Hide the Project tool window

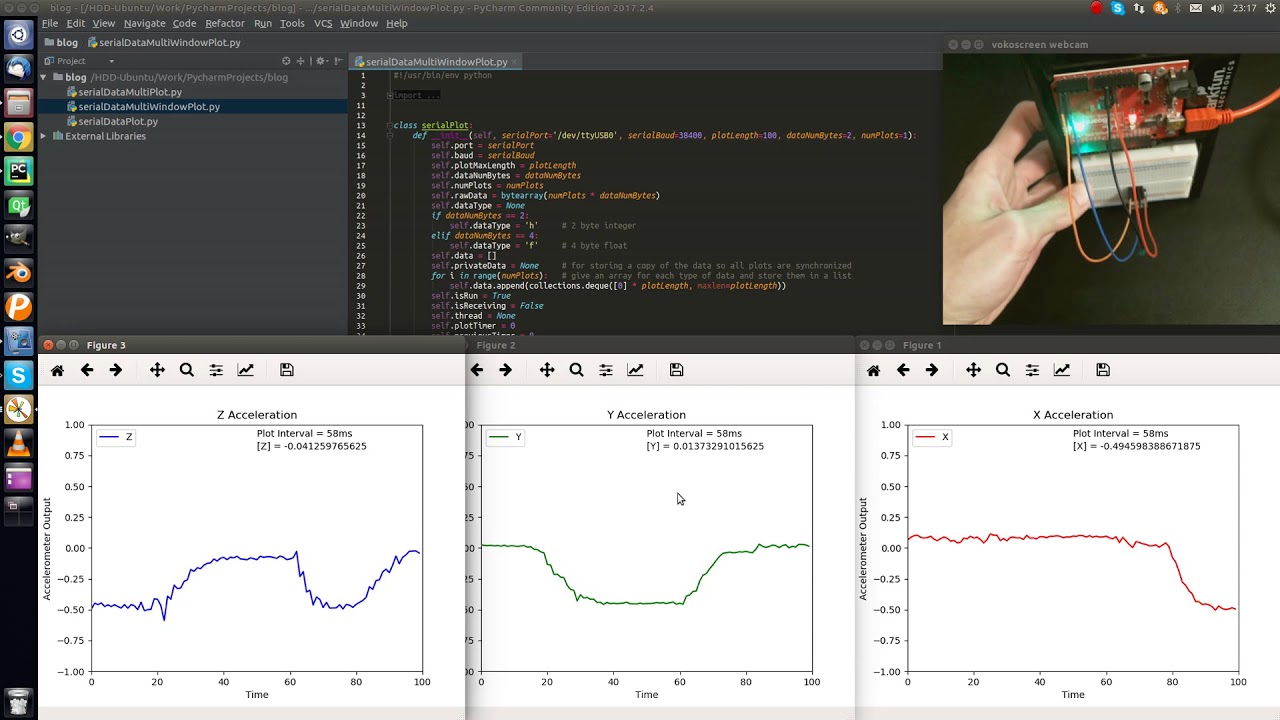click(338, 61)
